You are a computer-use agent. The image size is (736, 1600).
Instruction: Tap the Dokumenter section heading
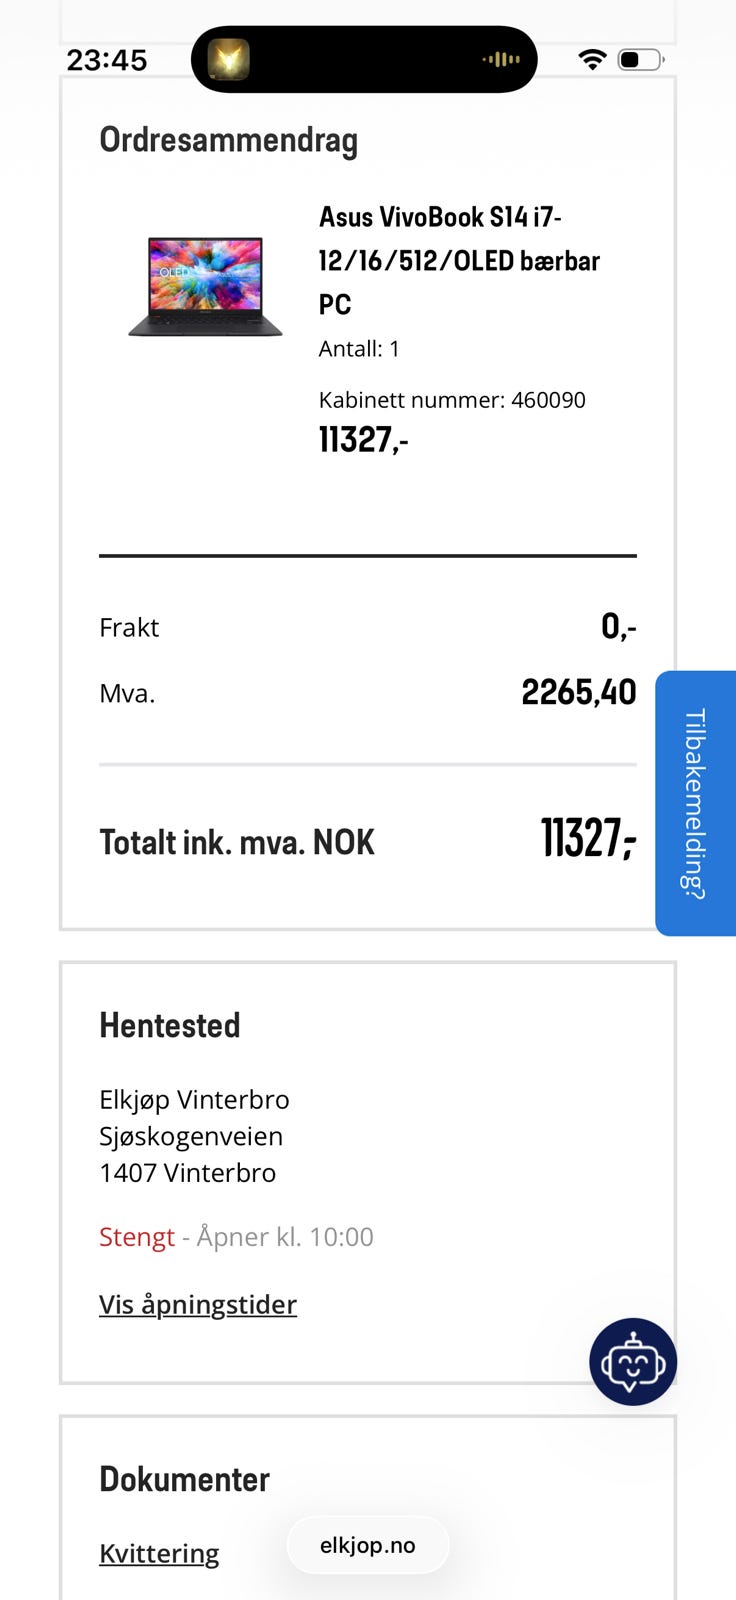click(185, 1479)
